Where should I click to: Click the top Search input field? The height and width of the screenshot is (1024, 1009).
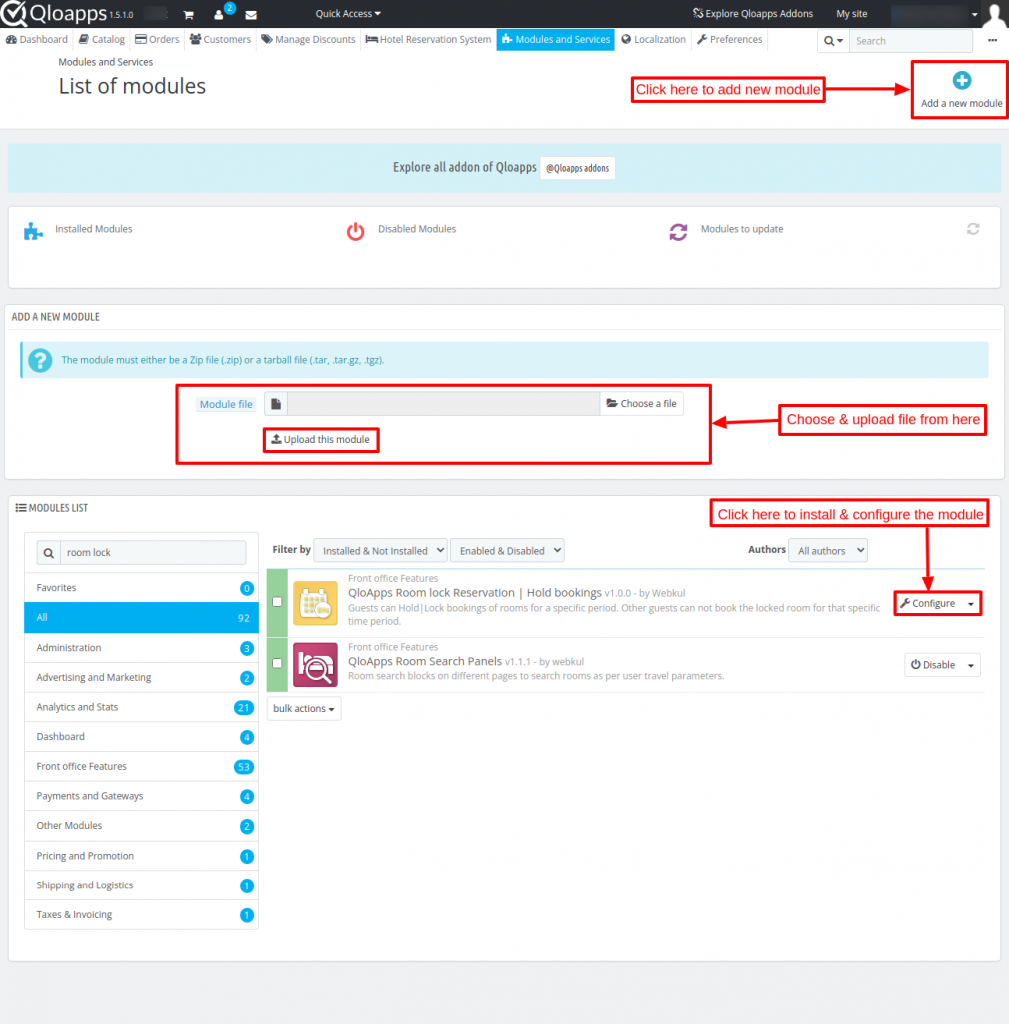pos(910,40)
